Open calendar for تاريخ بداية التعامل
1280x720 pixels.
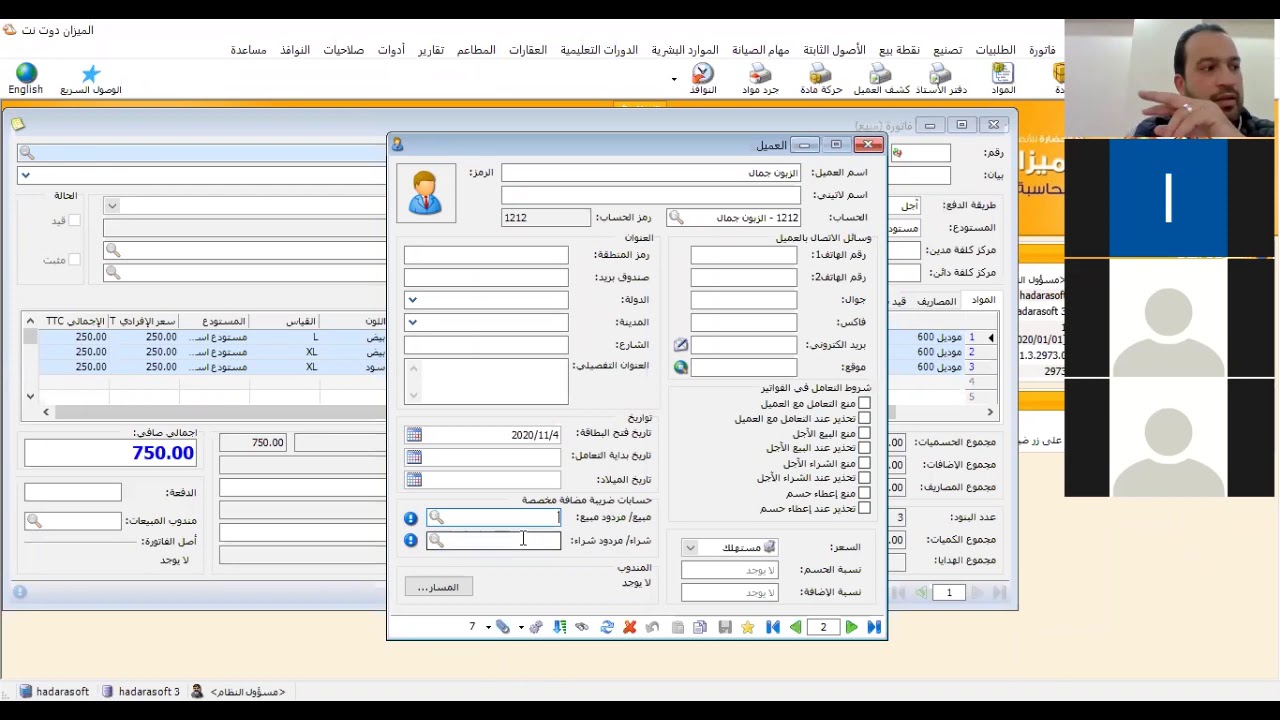(x=414, y=457)
